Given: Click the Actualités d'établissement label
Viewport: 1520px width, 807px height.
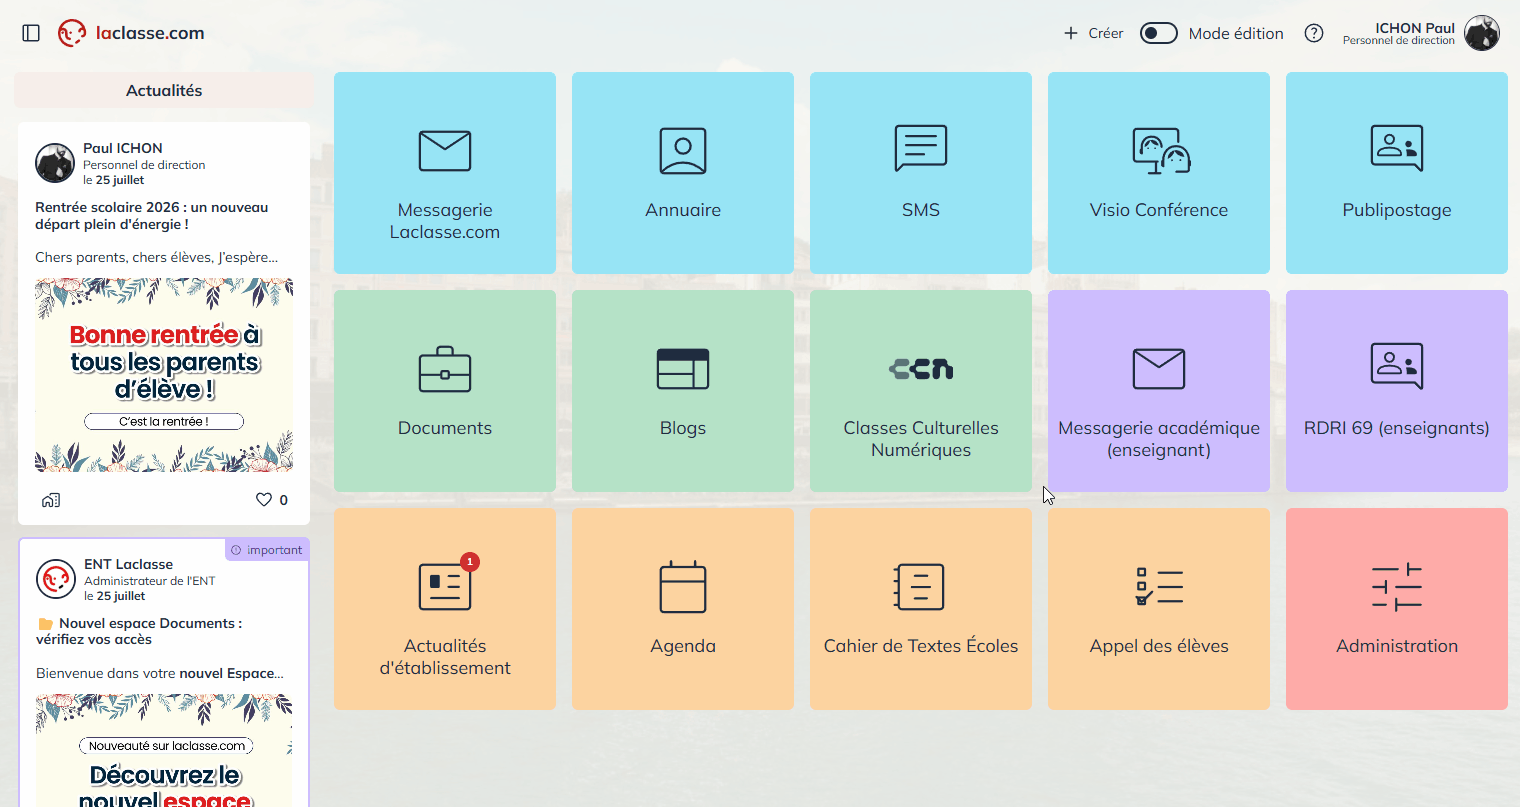Looking at the screenshot, I should tap(445, 657).
